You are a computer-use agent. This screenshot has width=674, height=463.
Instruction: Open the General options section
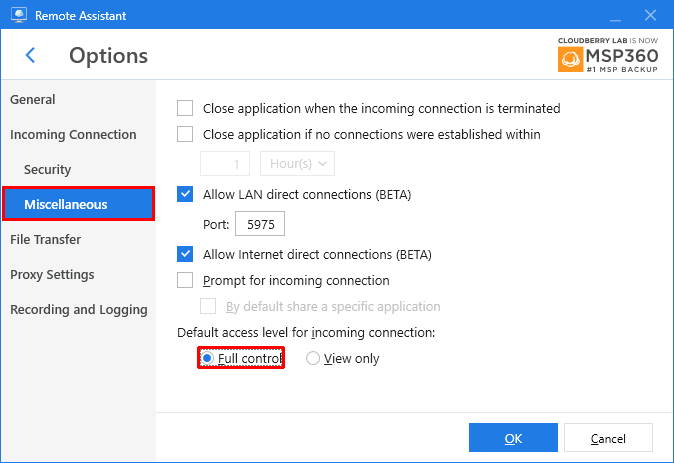click(33, 99)
